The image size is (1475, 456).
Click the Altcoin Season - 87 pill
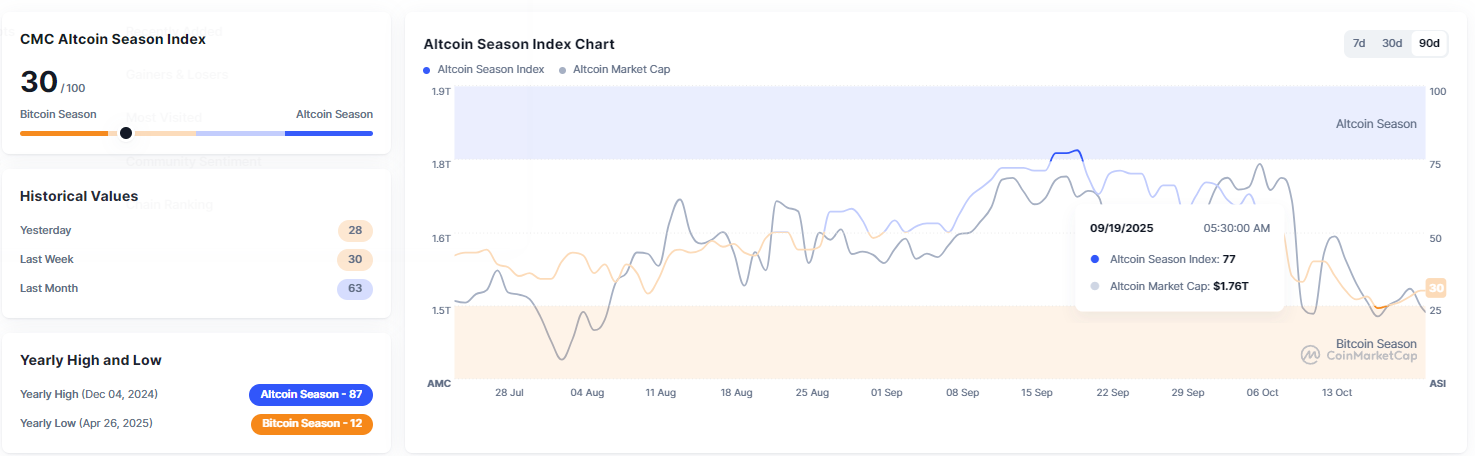[x=311, y=394]
